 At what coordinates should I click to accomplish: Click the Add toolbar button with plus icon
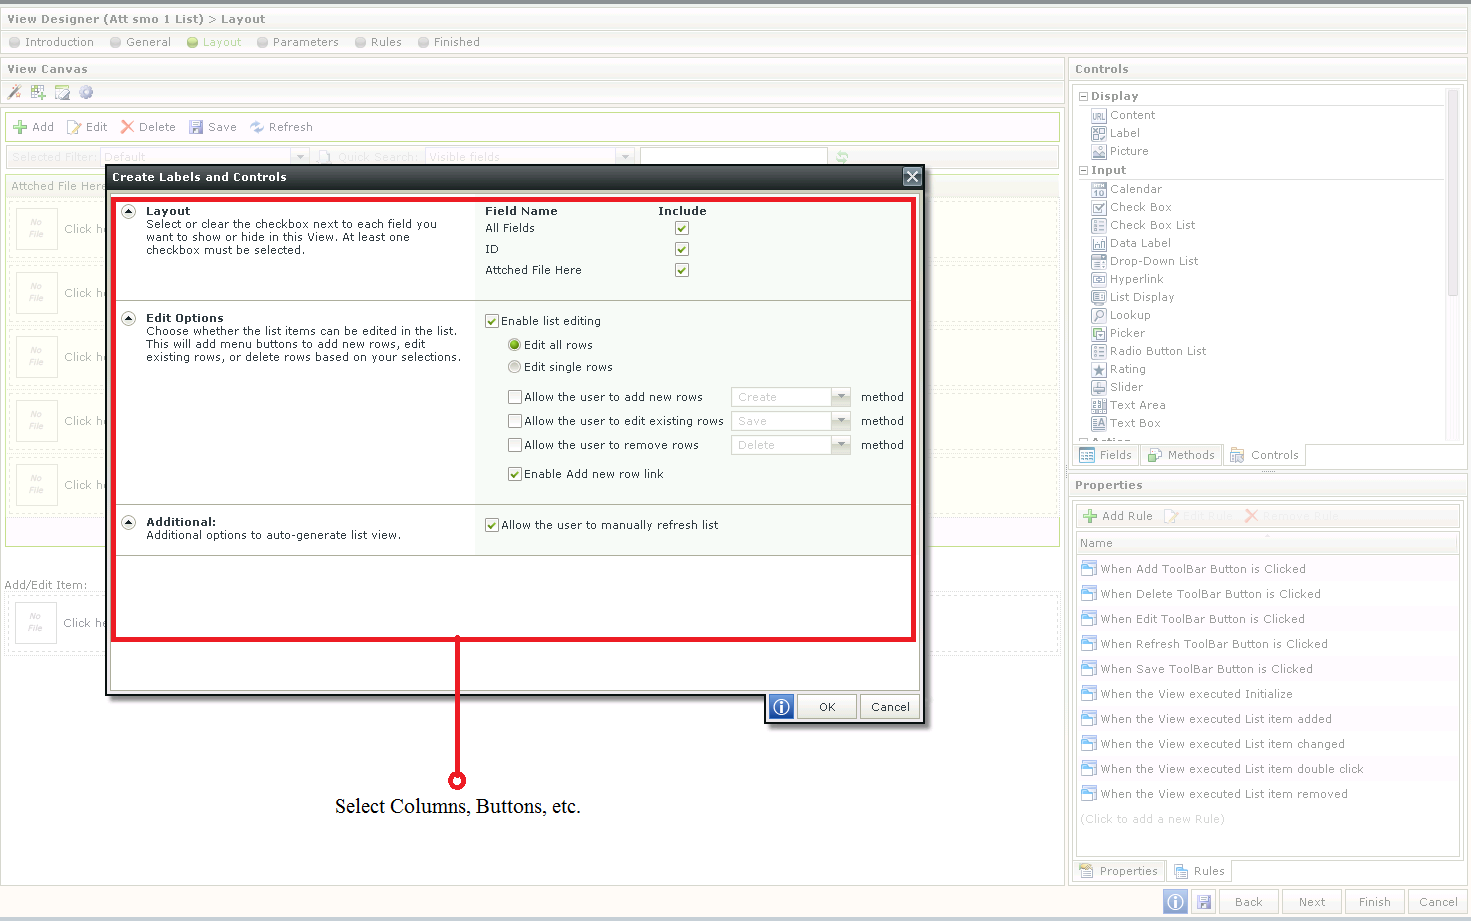(x=33, y=127)
